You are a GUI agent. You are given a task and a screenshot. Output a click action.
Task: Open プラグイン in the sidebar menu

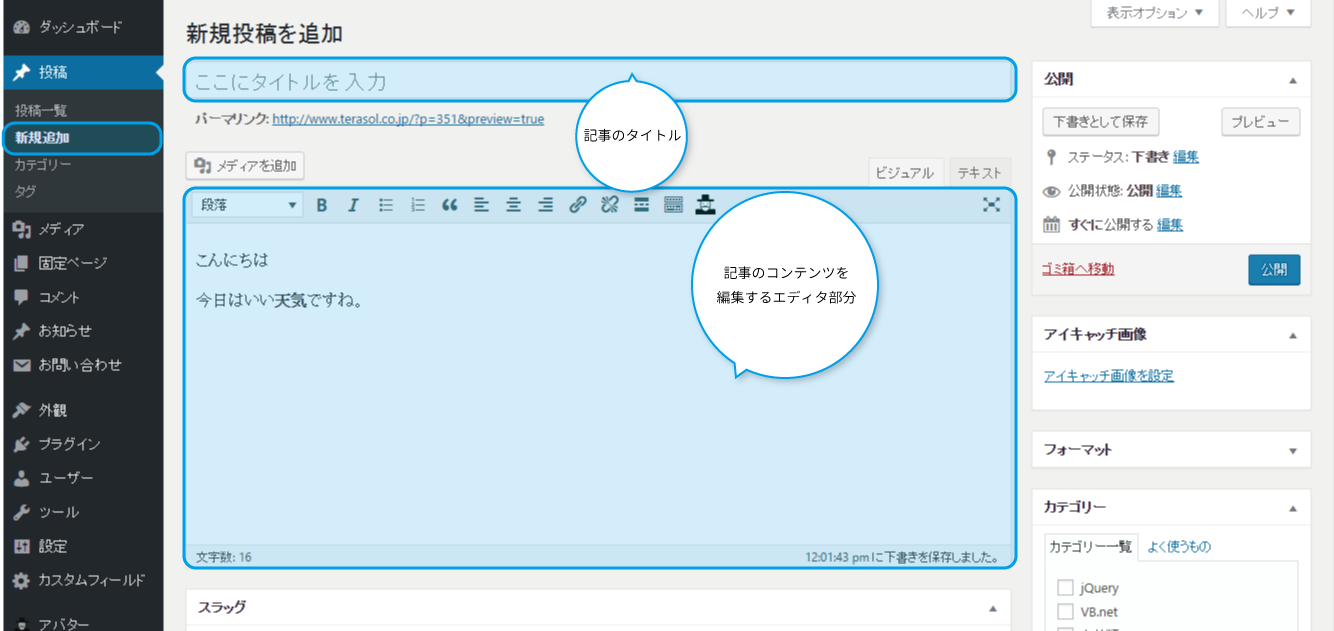(69, 444)
